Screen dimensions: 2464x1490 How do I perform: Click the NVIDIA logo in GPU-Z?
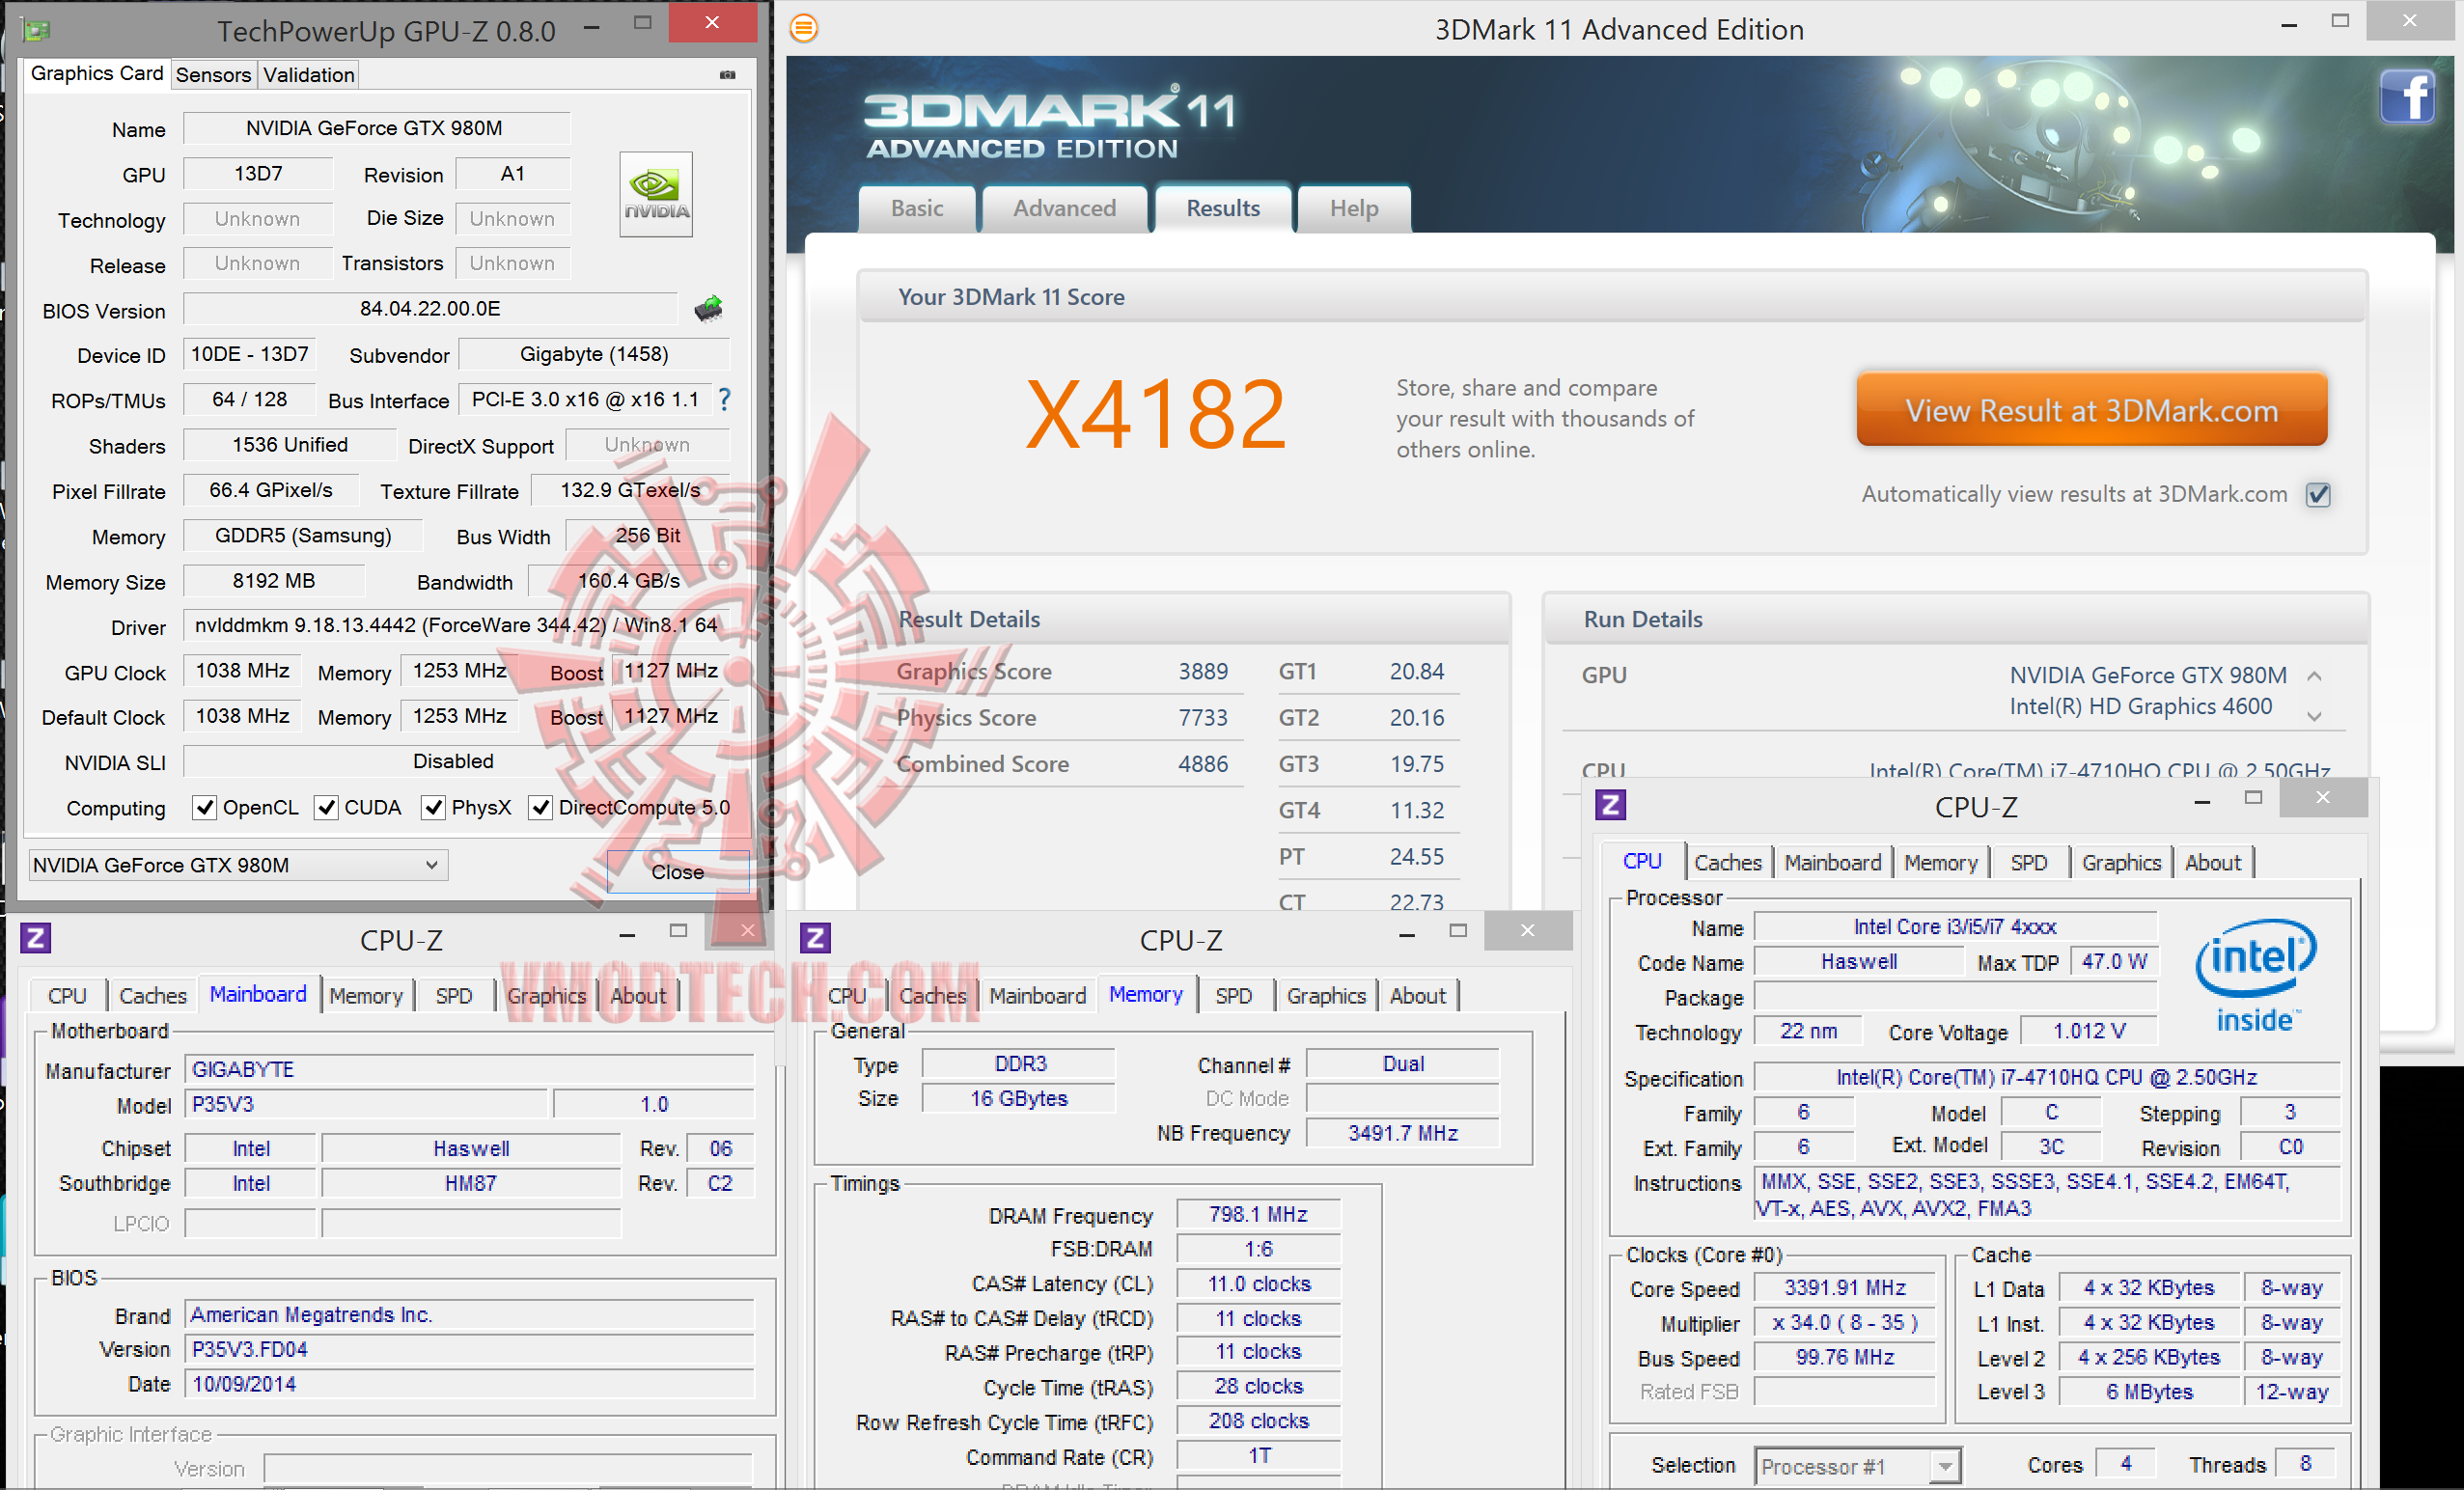pyautogui.click(x=655, y=194)
